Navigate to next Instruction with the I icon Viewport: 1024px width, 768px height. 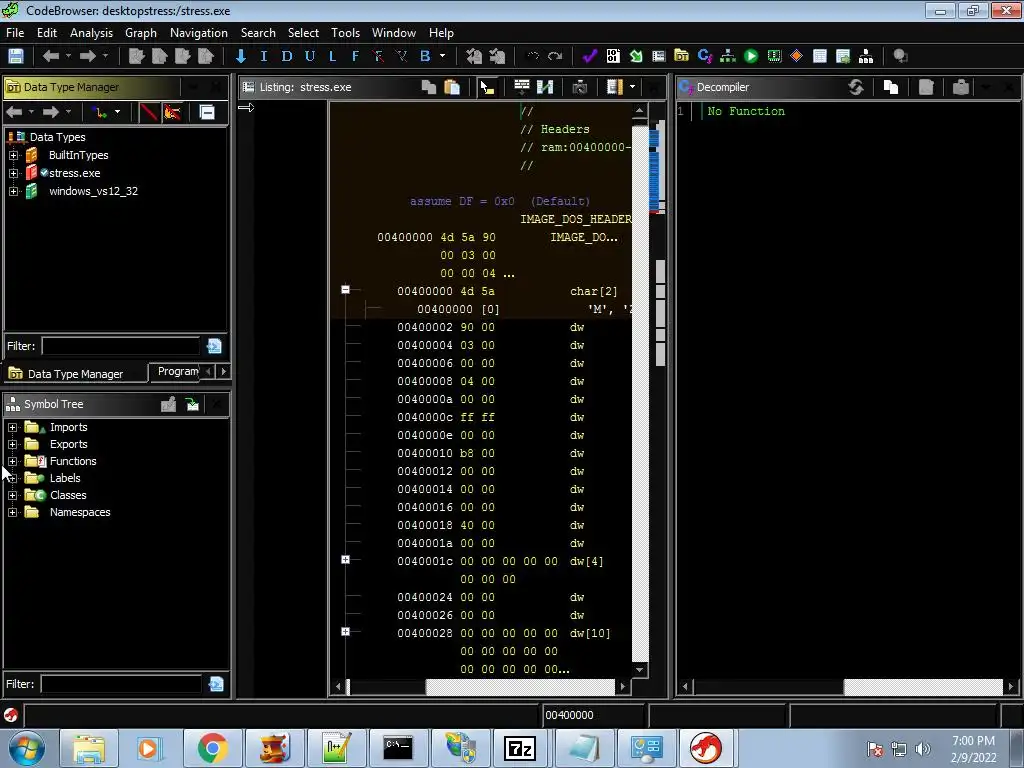click(x=264, y=56)
